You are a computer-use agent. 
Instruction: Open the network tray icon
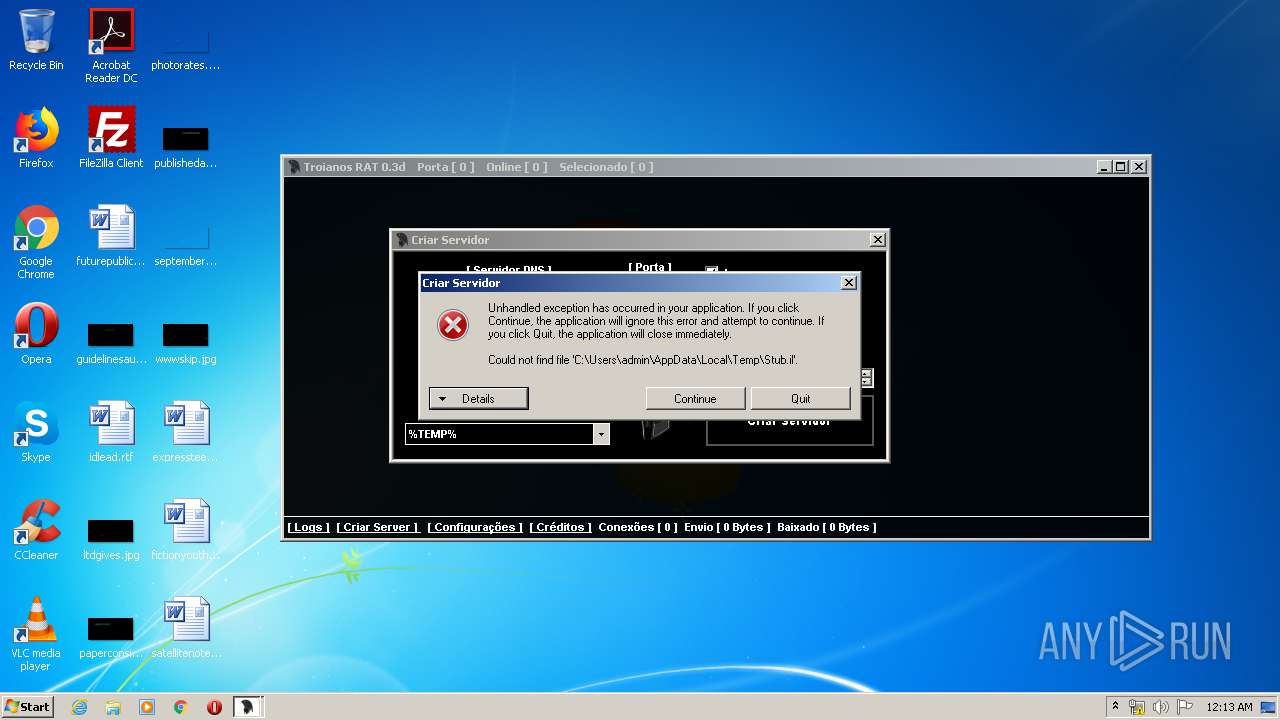click(1137, 707)
